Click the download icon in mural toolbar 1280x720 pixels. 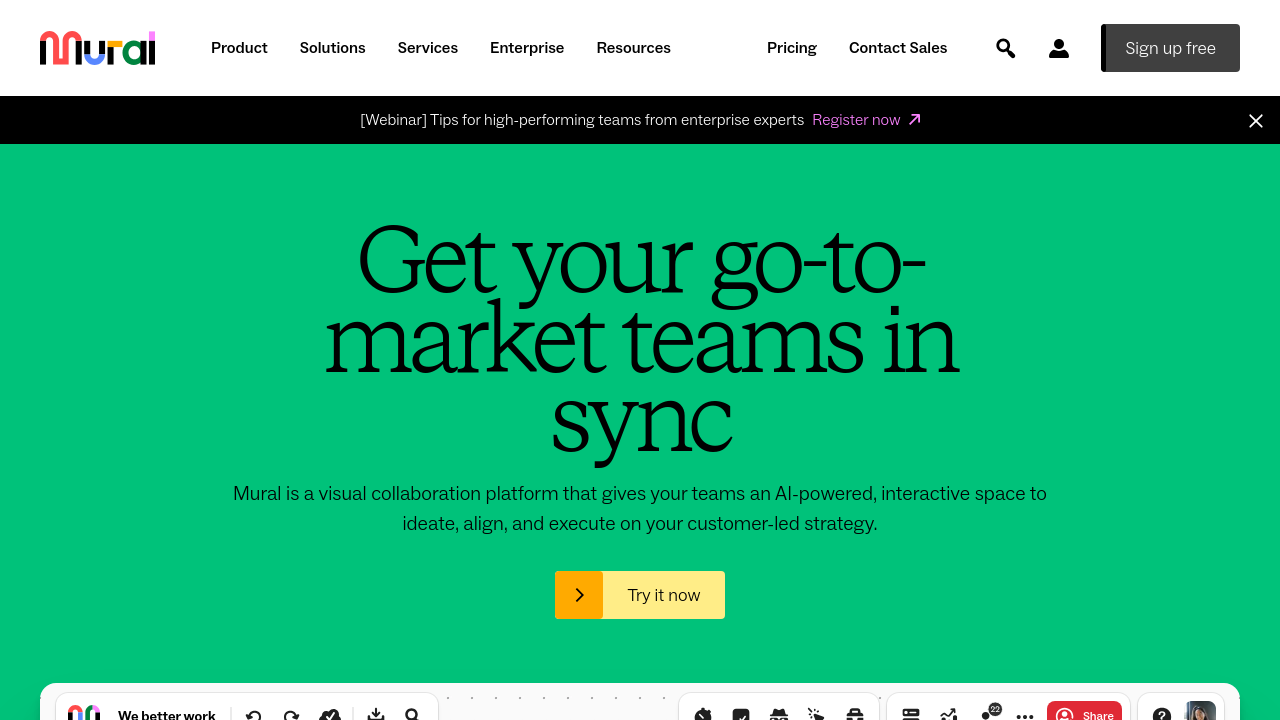tap(376, 714)
